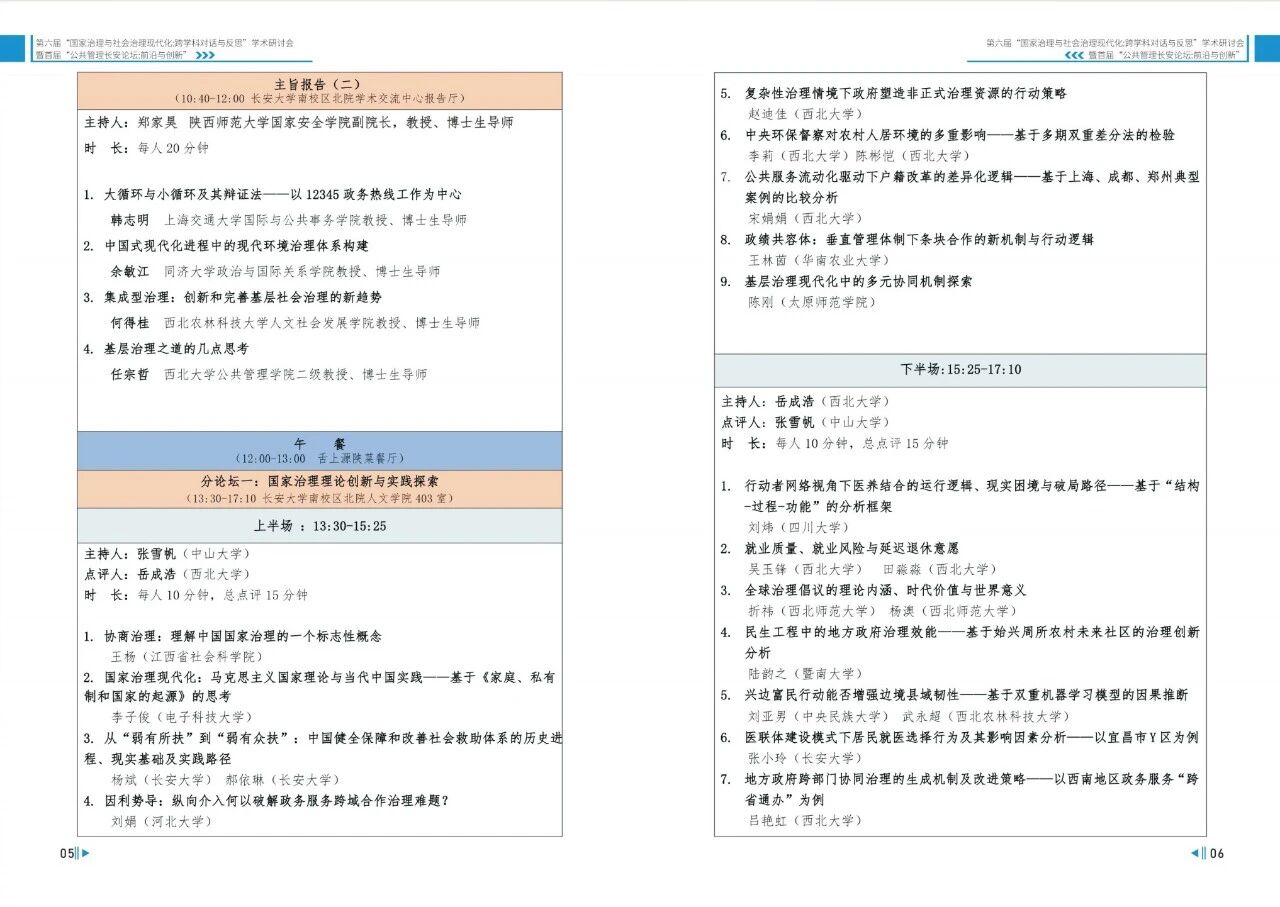The image size is (1280, 907).
Task: Click the triple right chevrons in left header
Action: tap(204, 56)
